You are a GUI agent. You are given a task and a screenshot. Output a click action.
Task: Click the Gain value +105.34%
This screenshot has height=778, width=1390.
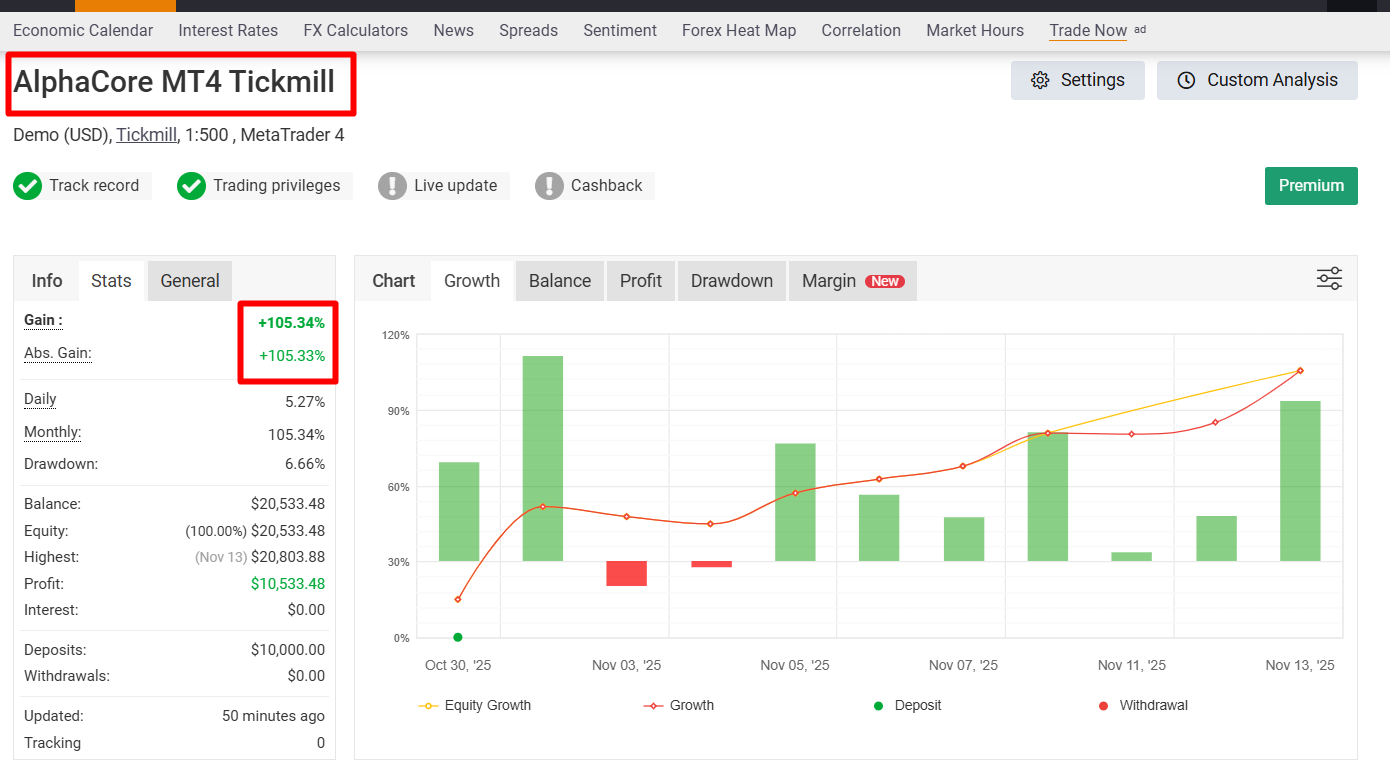click(291, 323)
